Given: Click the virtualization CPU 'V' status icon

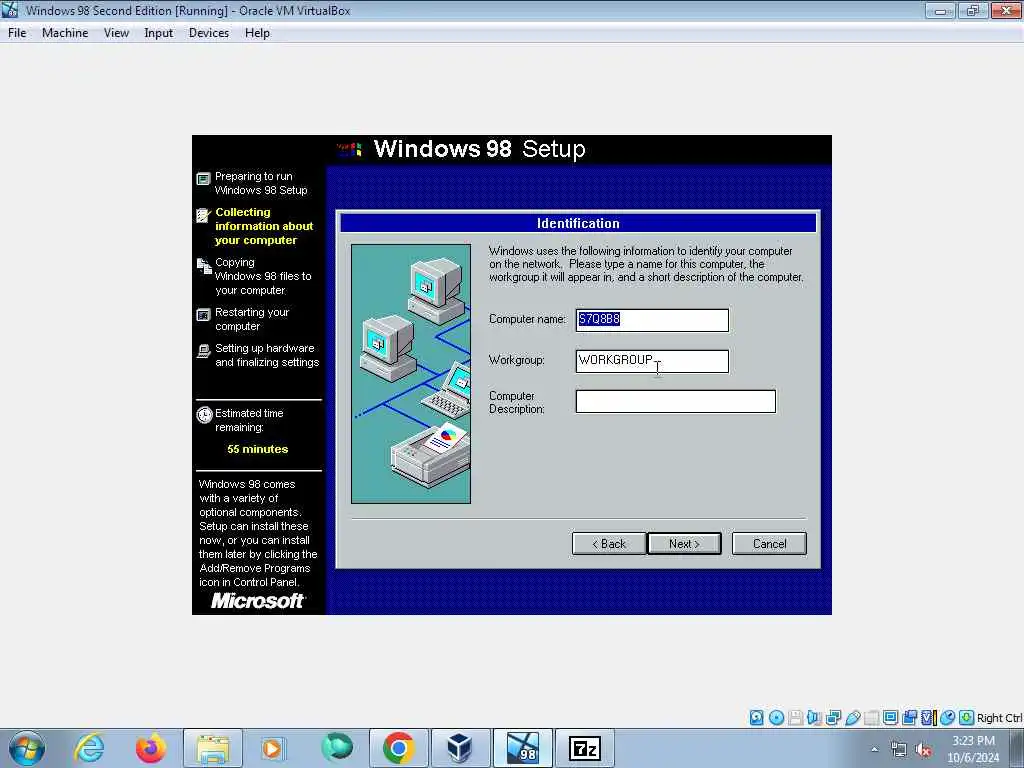Looking at the screenshot, I should tap(928, 718).
